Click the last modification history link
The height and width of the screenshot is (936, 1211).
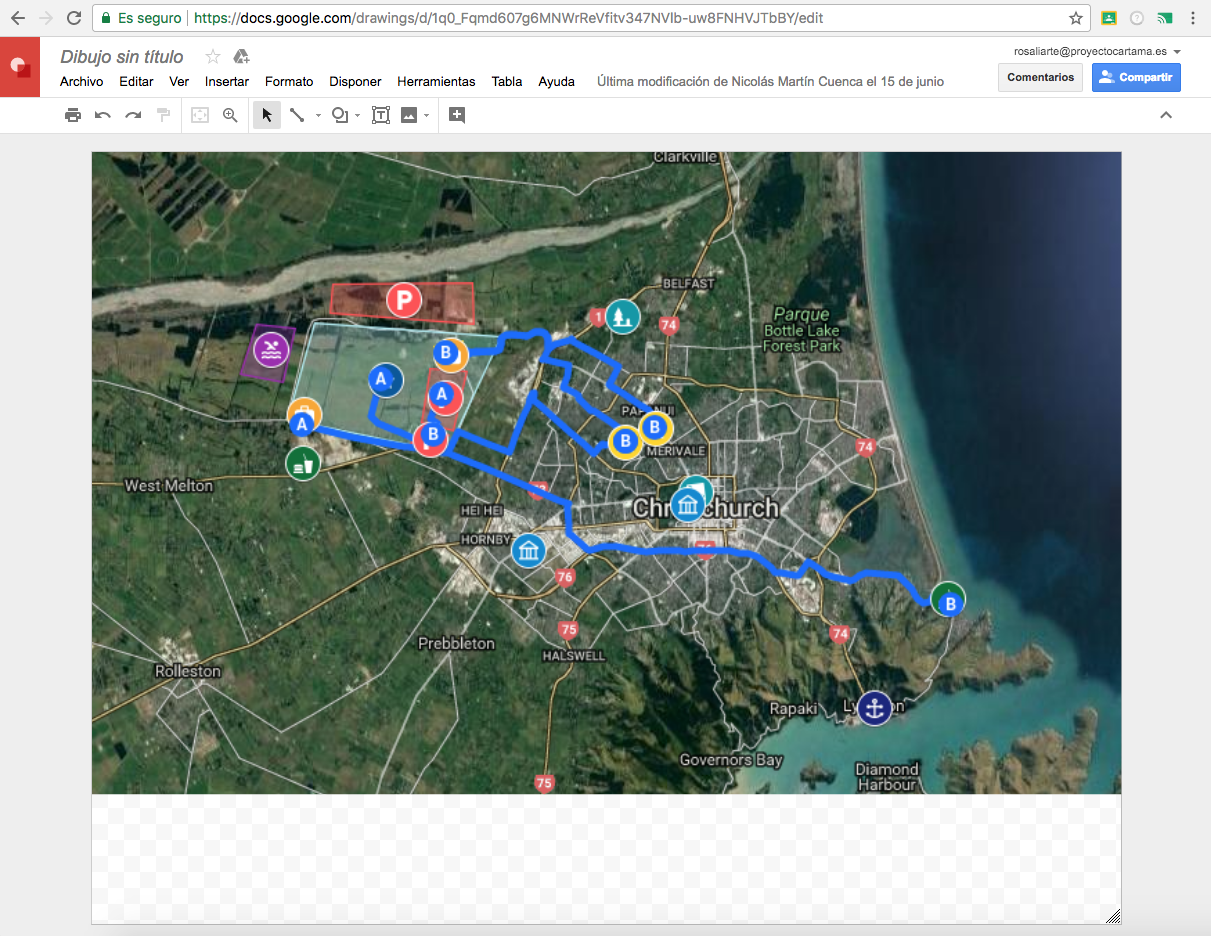770,82
